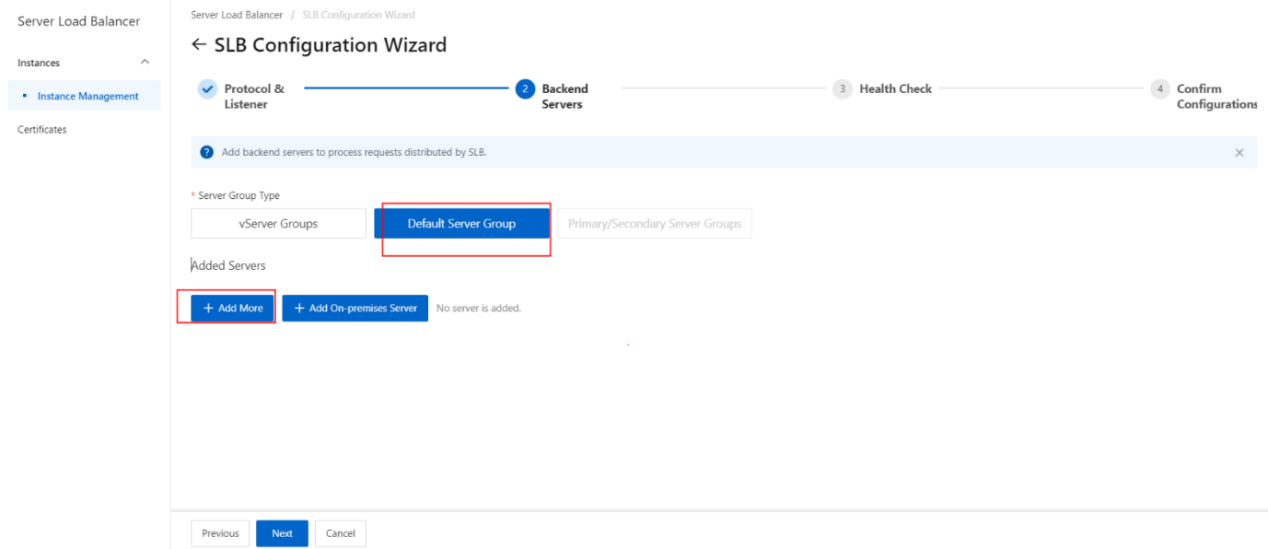Click the step 3 Health Check circle
This screenshot has height=549, width=1268.
point(842,89)
